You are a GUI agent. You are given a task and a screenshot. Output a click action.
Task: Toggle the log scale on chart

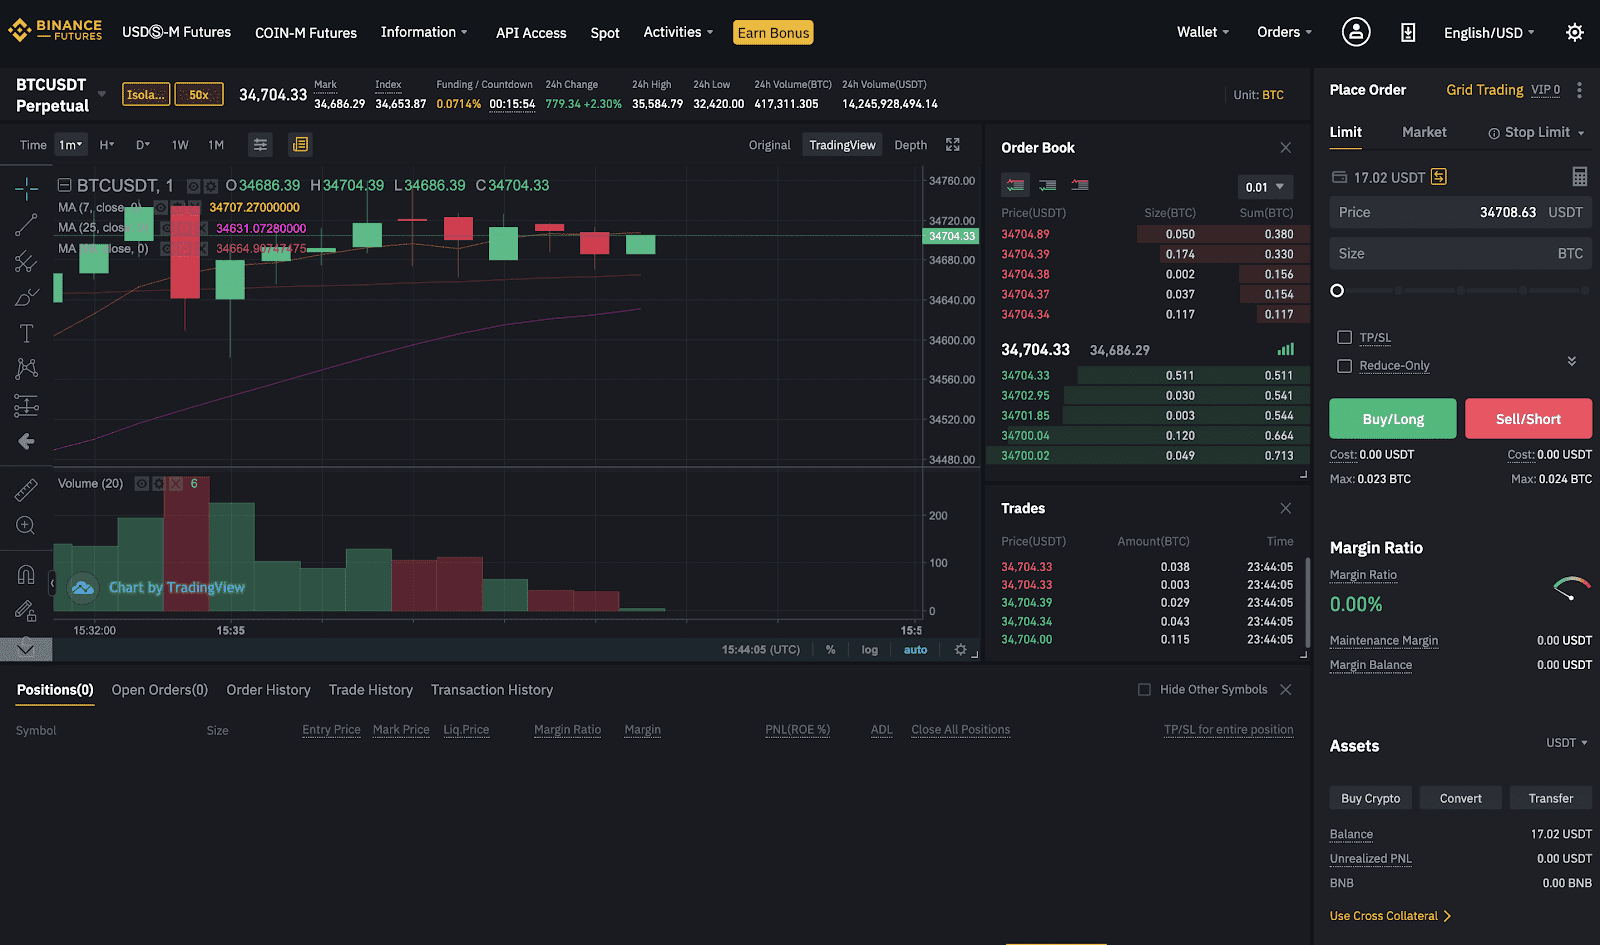(870, 650)
